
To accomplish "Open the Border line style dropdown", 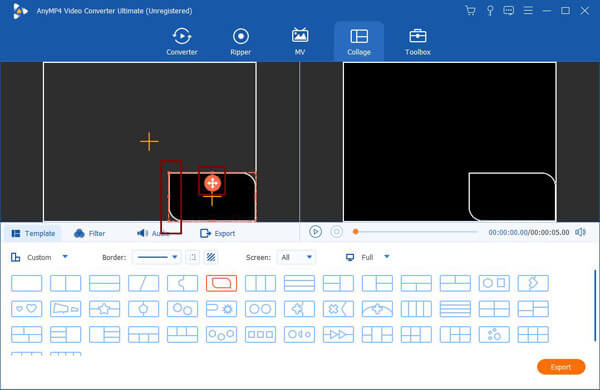I will pyautogui.click(x=157, y=257).
